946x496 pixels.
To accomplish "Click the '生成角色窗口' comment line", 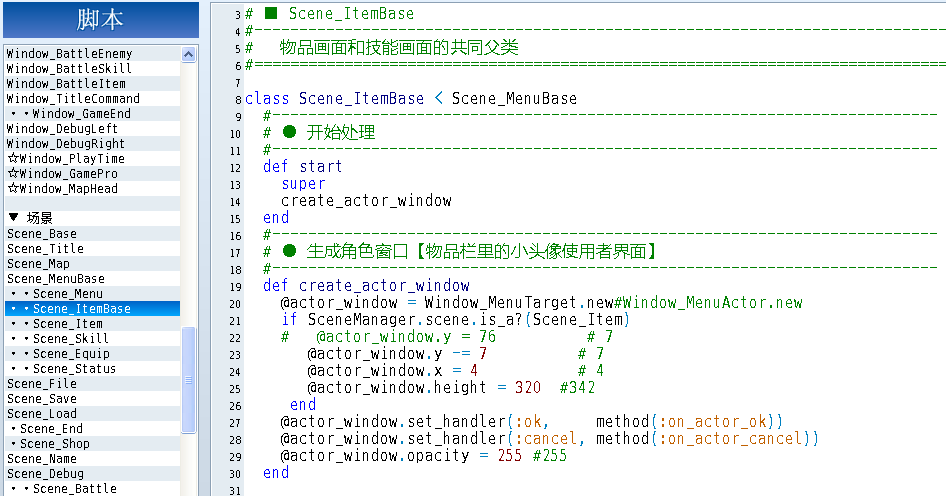I will click(460, 251).
